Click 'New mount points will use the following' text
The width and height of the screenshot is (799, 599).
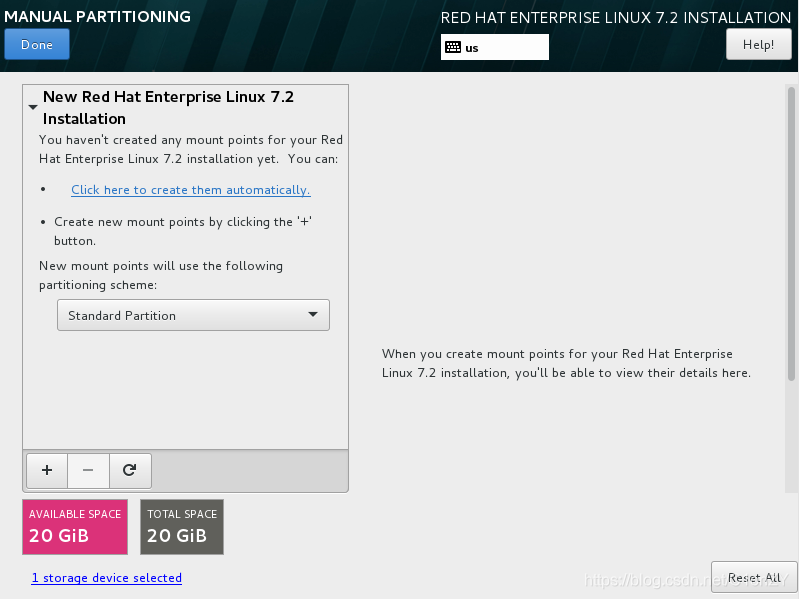tap(161, 275)
